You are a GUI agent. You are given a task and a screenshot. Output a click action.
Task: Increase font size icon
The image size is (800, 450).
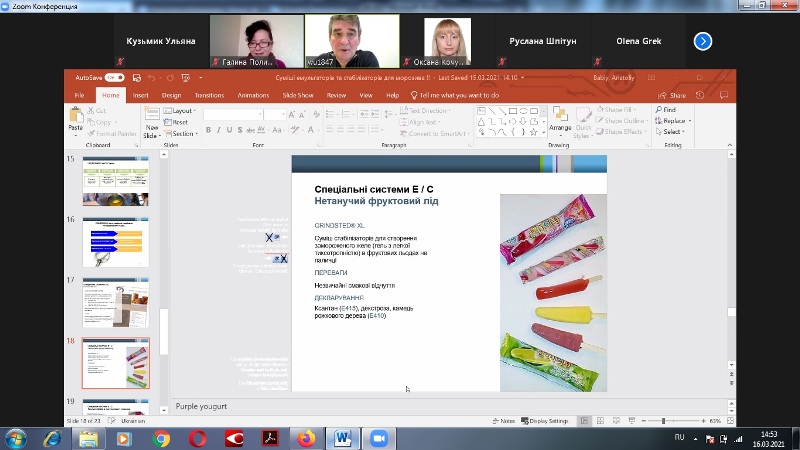[292, 115]
